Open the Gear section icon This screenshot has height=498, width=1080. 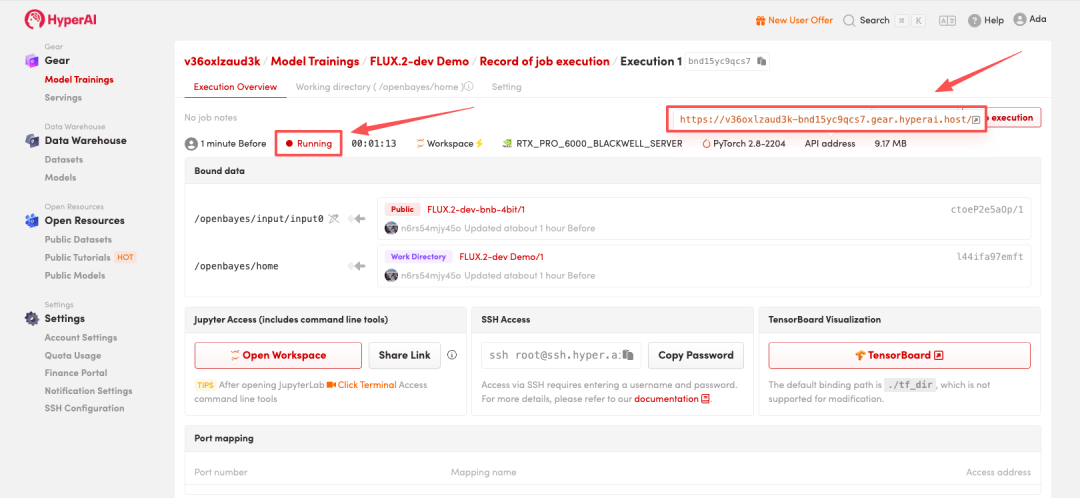(x=32, y=61)
